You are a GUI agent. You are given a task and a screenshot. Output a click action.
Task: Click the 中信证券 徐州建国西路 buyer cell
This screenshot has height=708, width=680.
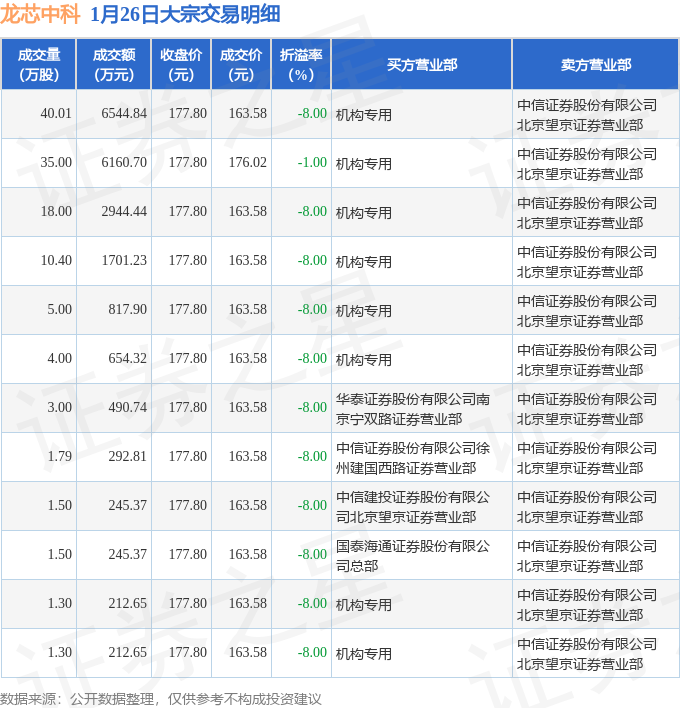tap(413, 457)
